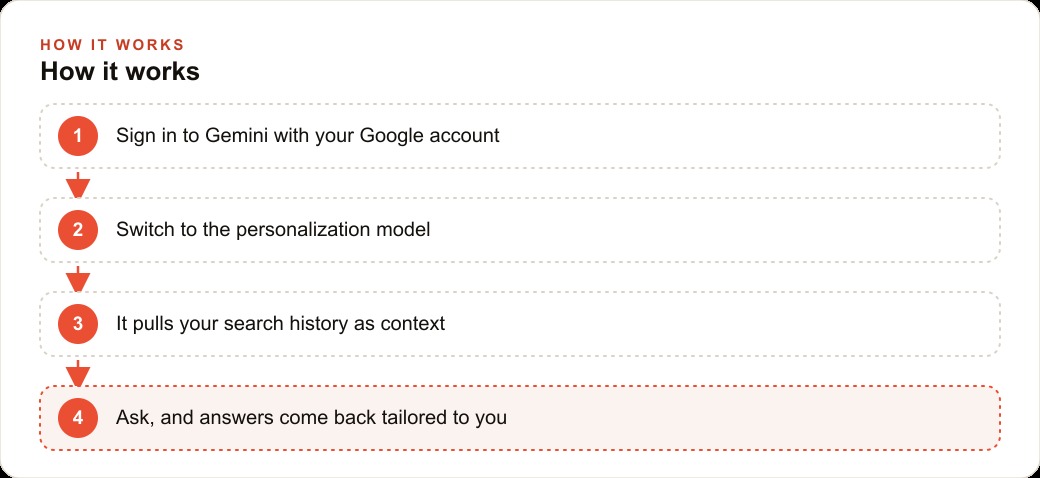
Task: Click the red 'HOW IT WORKS' eyebrow label
Action: [112, 45]
